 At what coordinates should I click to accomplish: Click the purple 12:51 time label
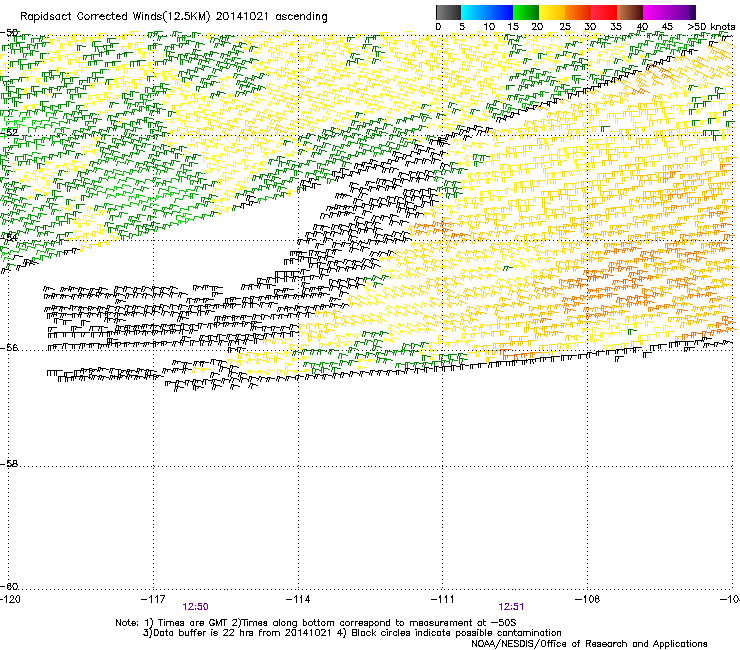click(511, 607)
